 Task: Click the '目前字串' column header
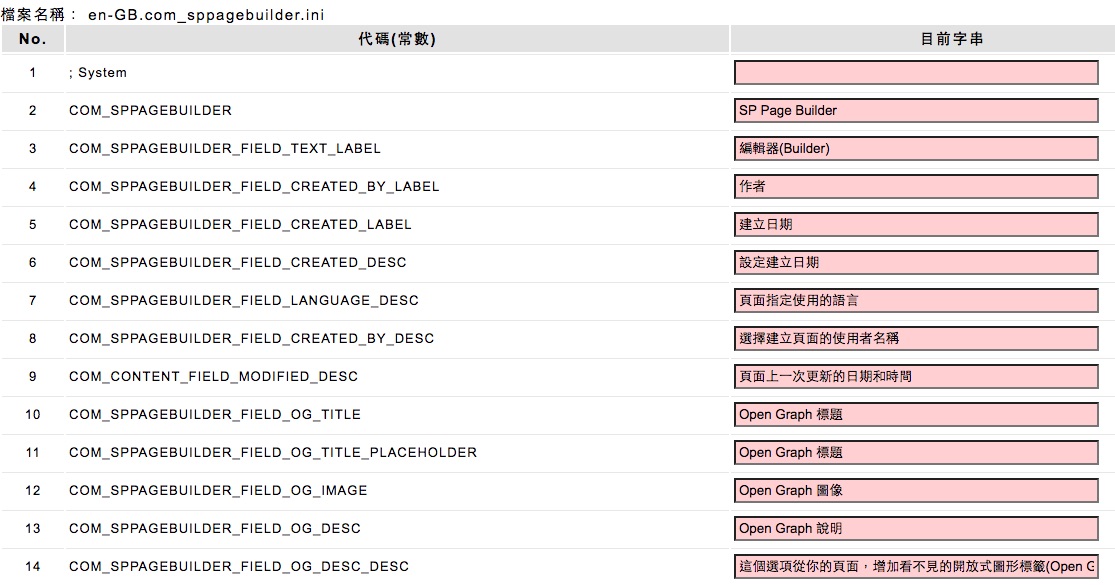tap(923, 39)
